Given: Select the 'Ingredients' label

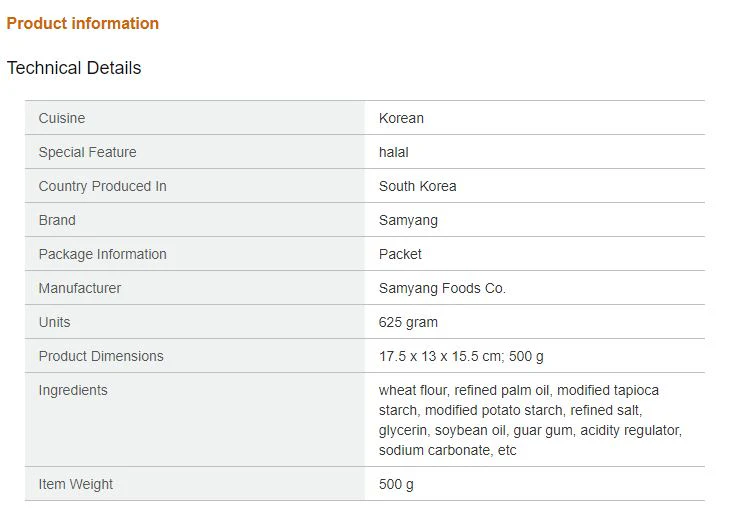Looking at the screenshot, I should coord(73,390).
